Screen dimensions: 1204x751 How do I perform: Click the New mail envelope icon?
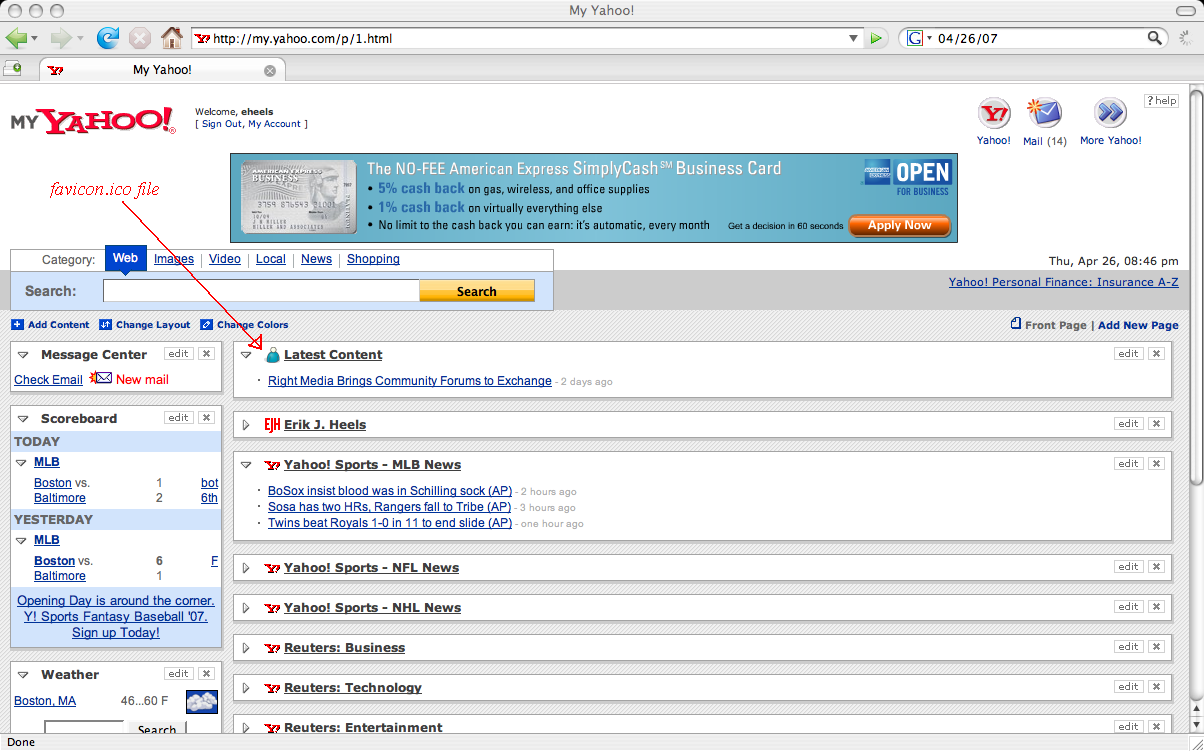click(x=101, y=378)
